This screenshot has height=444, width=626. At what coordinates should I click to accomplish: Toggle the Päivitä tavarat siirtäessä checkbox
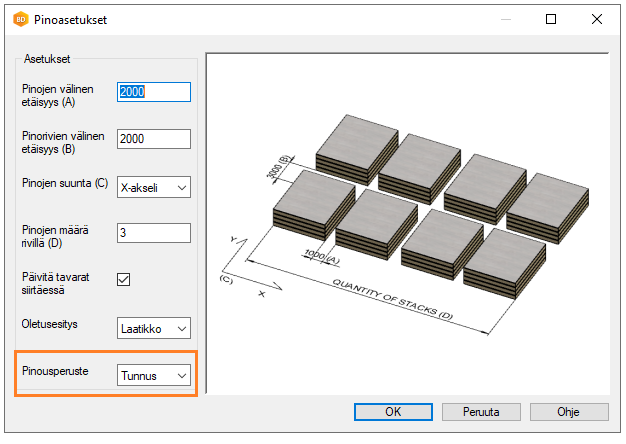click(124, 280)
